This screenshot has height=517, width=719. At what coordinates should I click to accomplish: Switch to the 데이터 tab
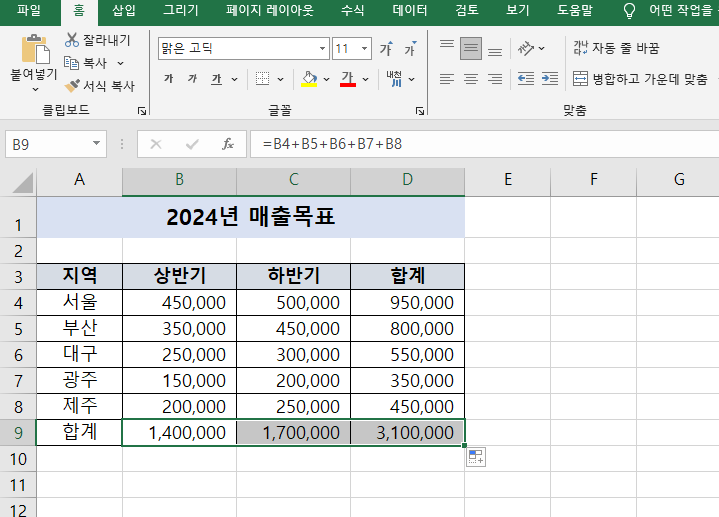click(x=409, y=10)
